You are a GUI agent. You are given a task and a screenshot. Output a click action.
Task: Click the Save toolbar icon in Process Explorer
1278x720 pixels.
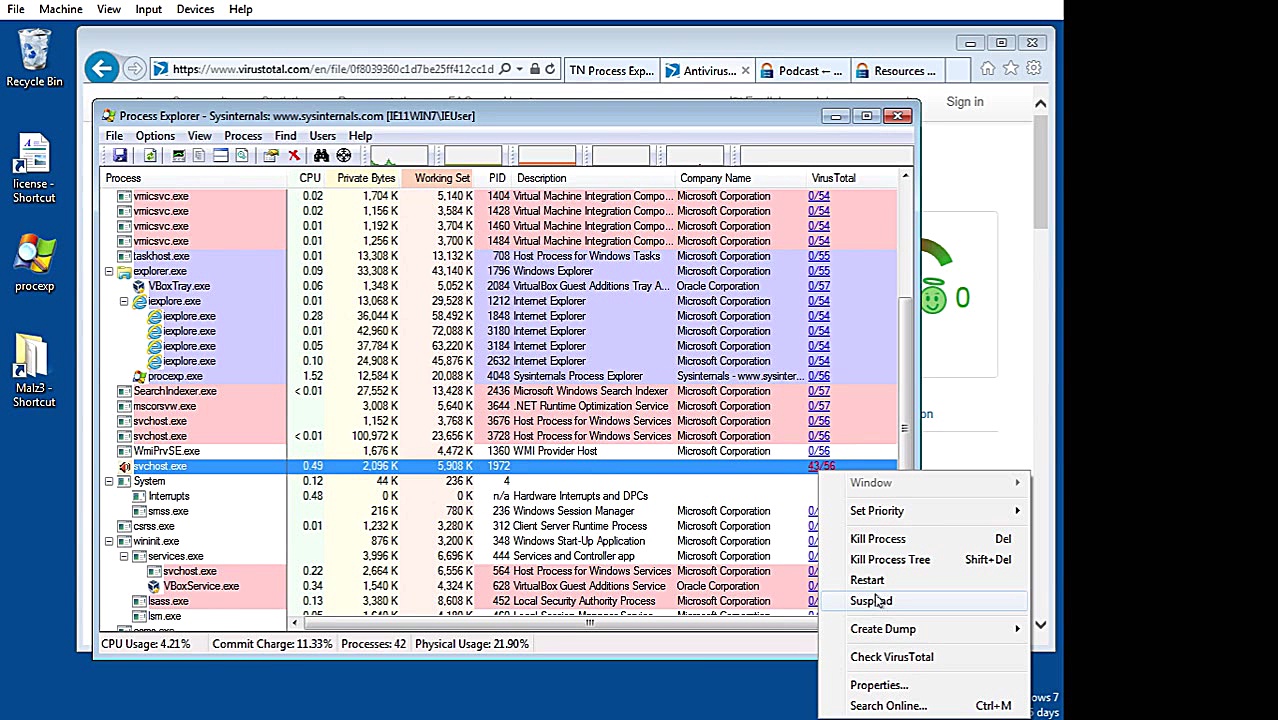pyautogui.click(x=120, y=156)
